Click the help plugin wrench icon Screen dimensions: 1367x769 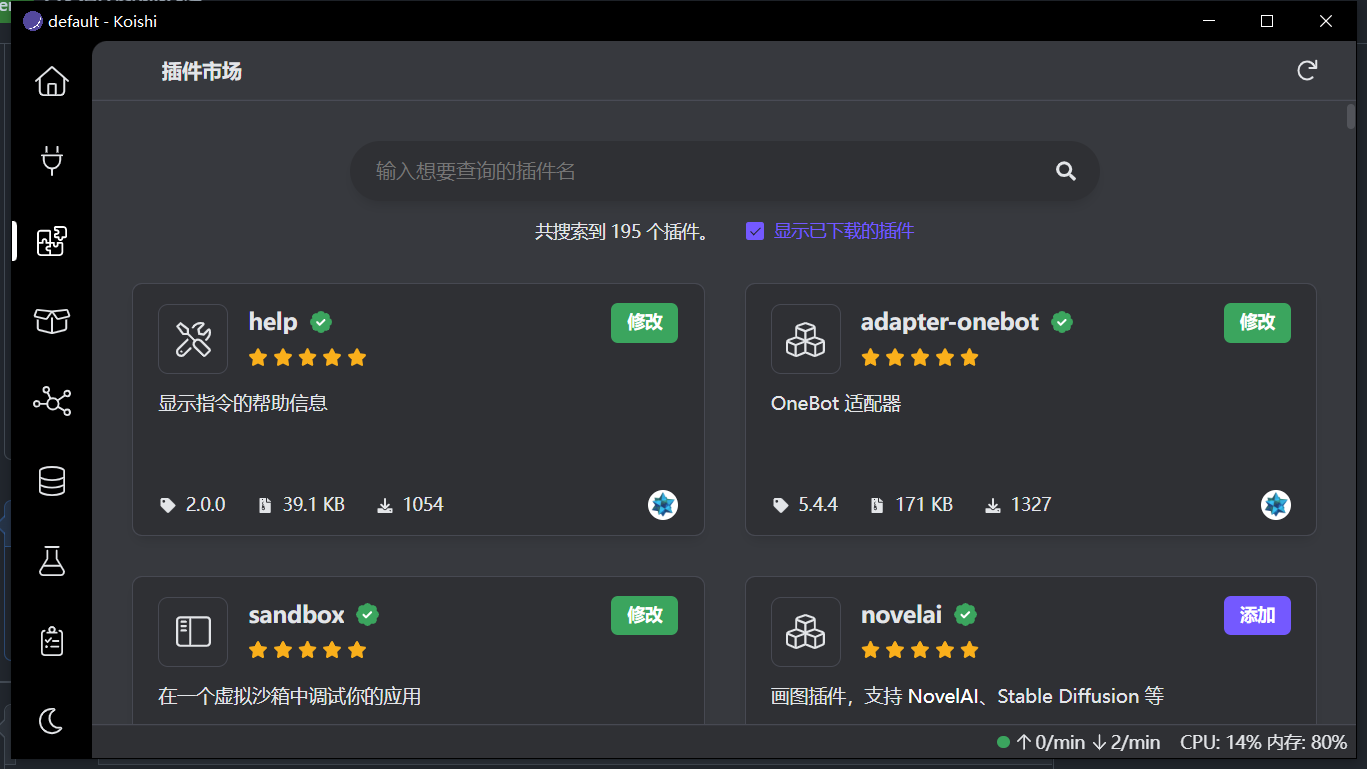[193, 339]
